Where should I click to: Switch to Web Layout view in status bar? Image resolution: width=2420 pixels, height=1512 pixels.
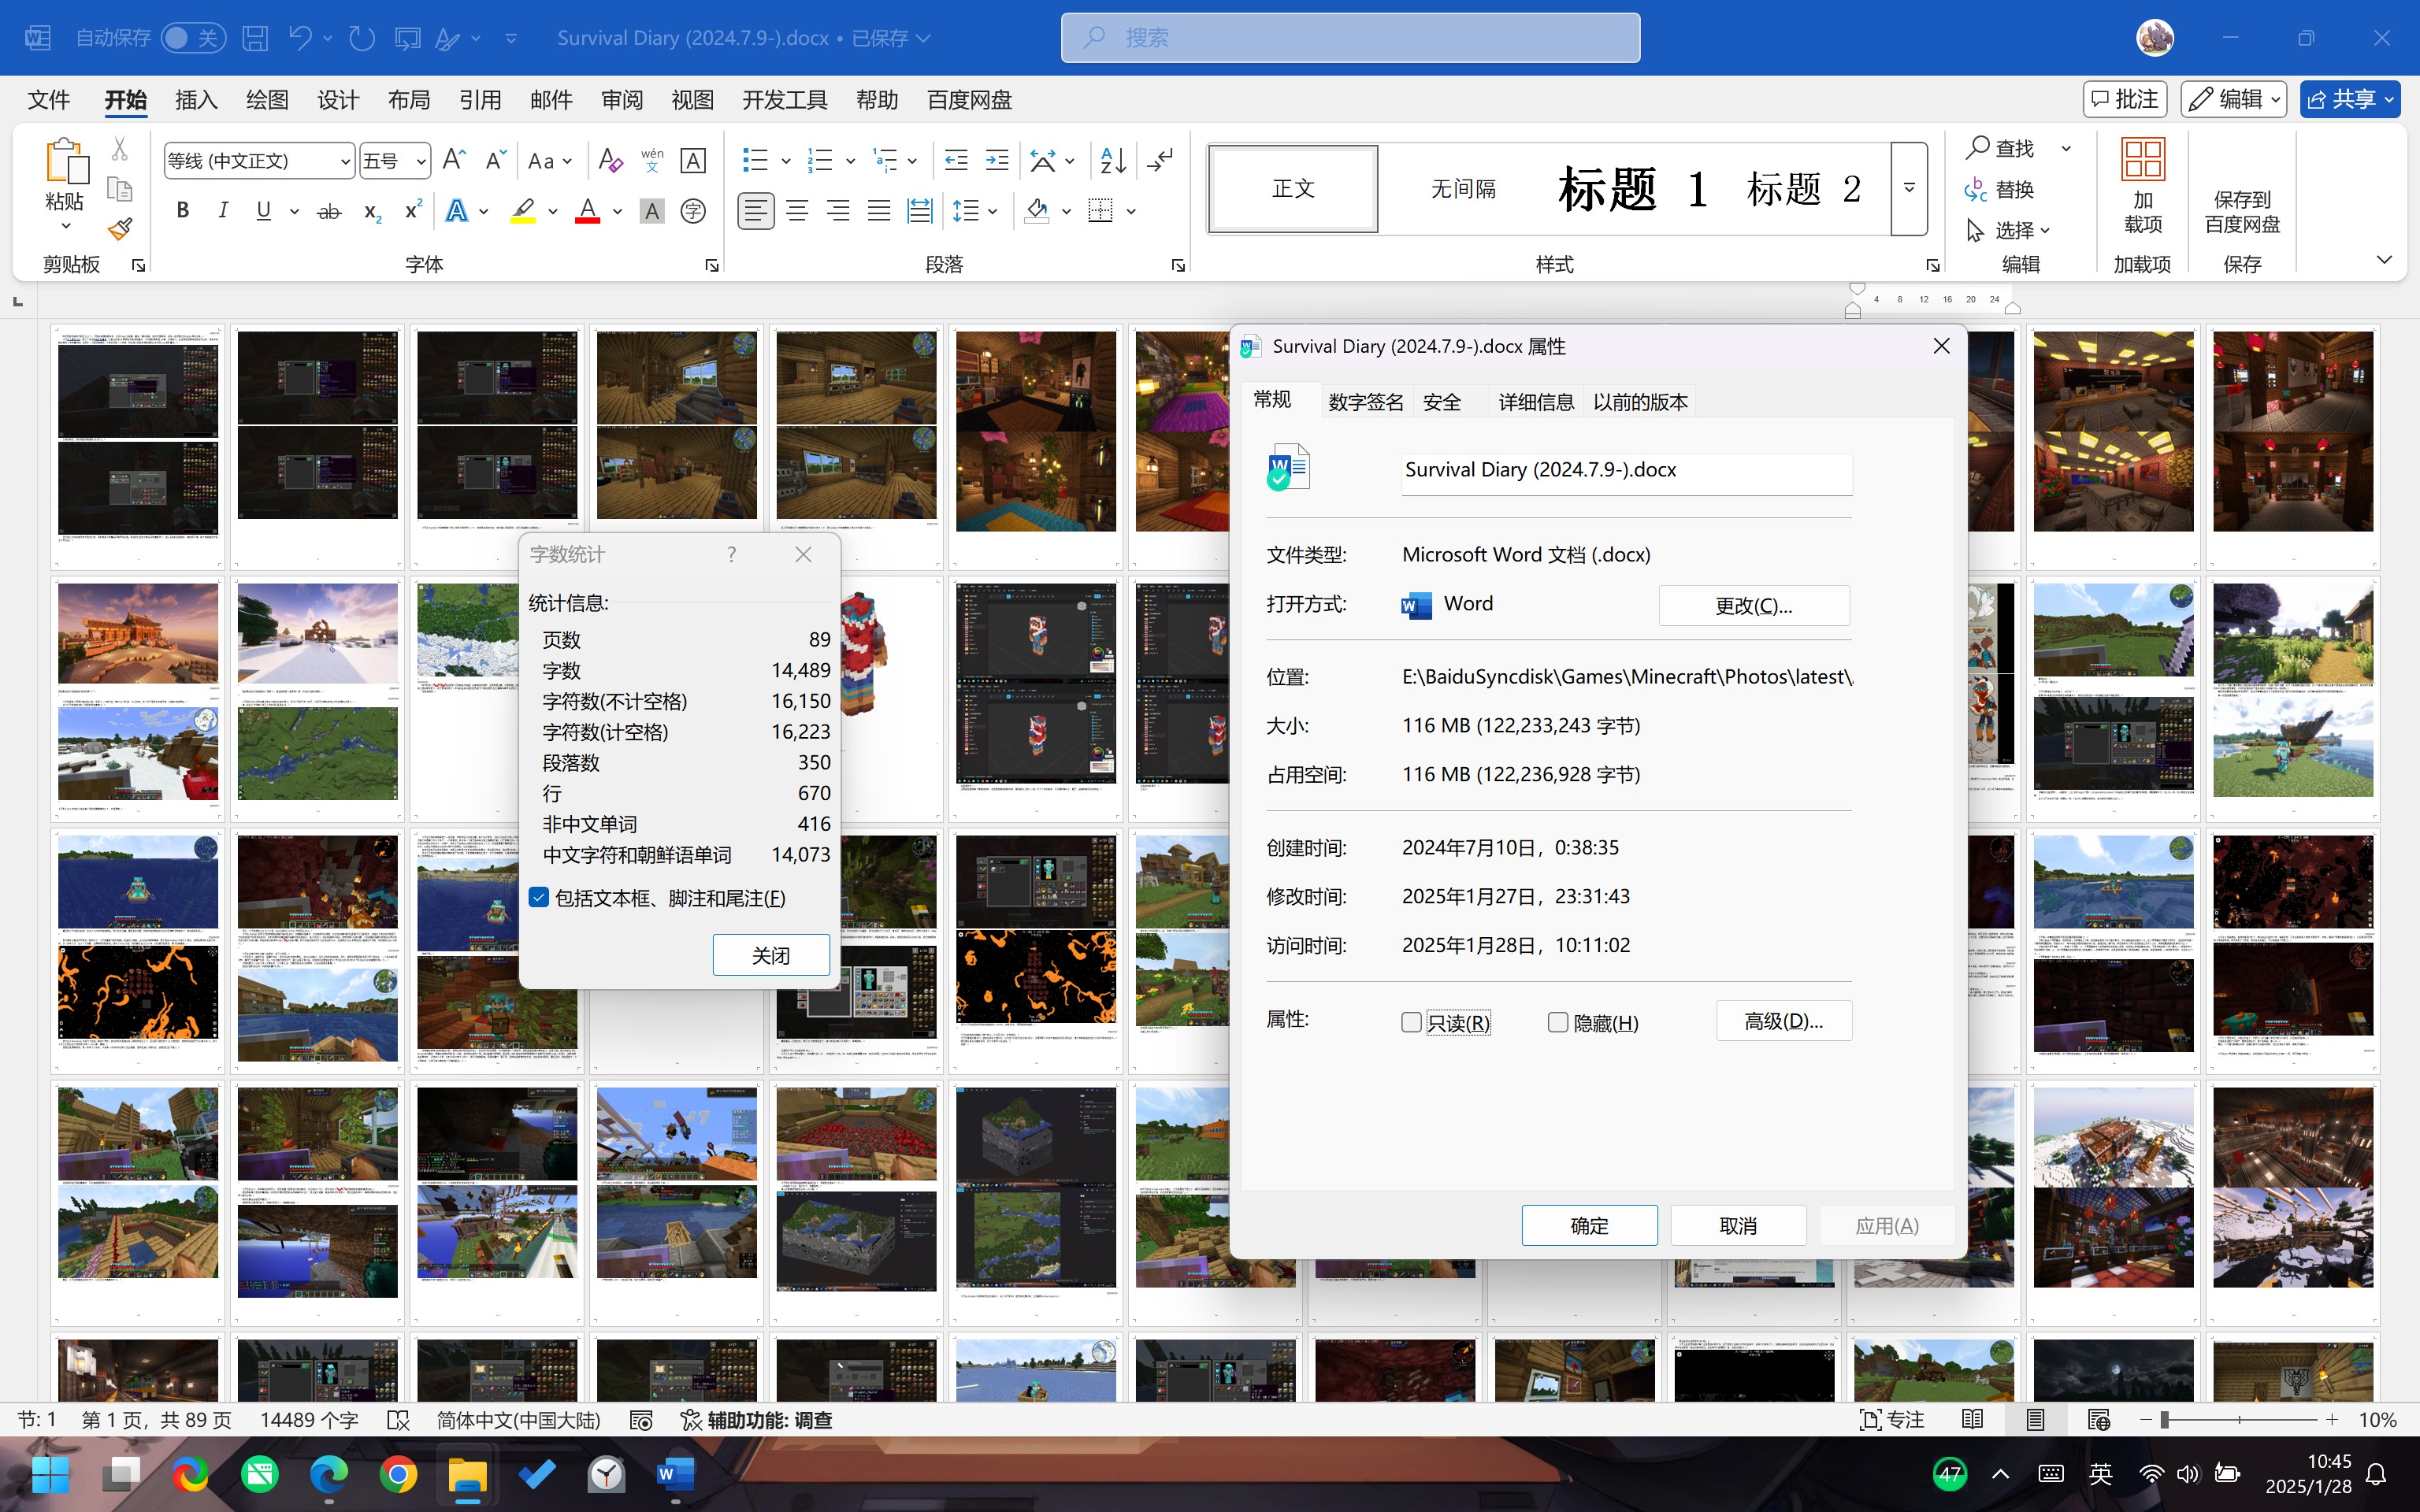click(2098, 1420)
